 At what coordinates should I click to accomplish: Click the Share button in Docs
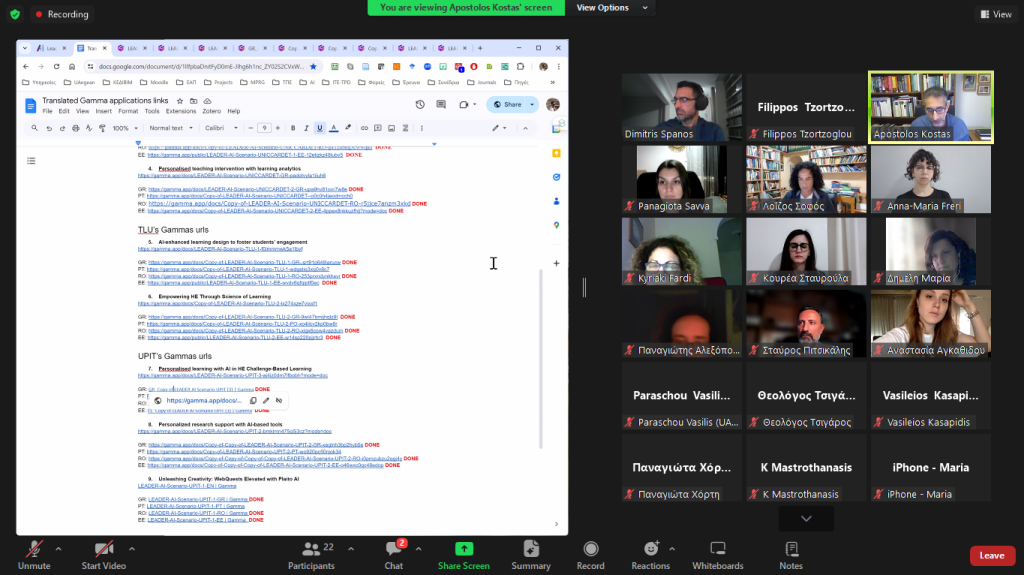[507, 104]
